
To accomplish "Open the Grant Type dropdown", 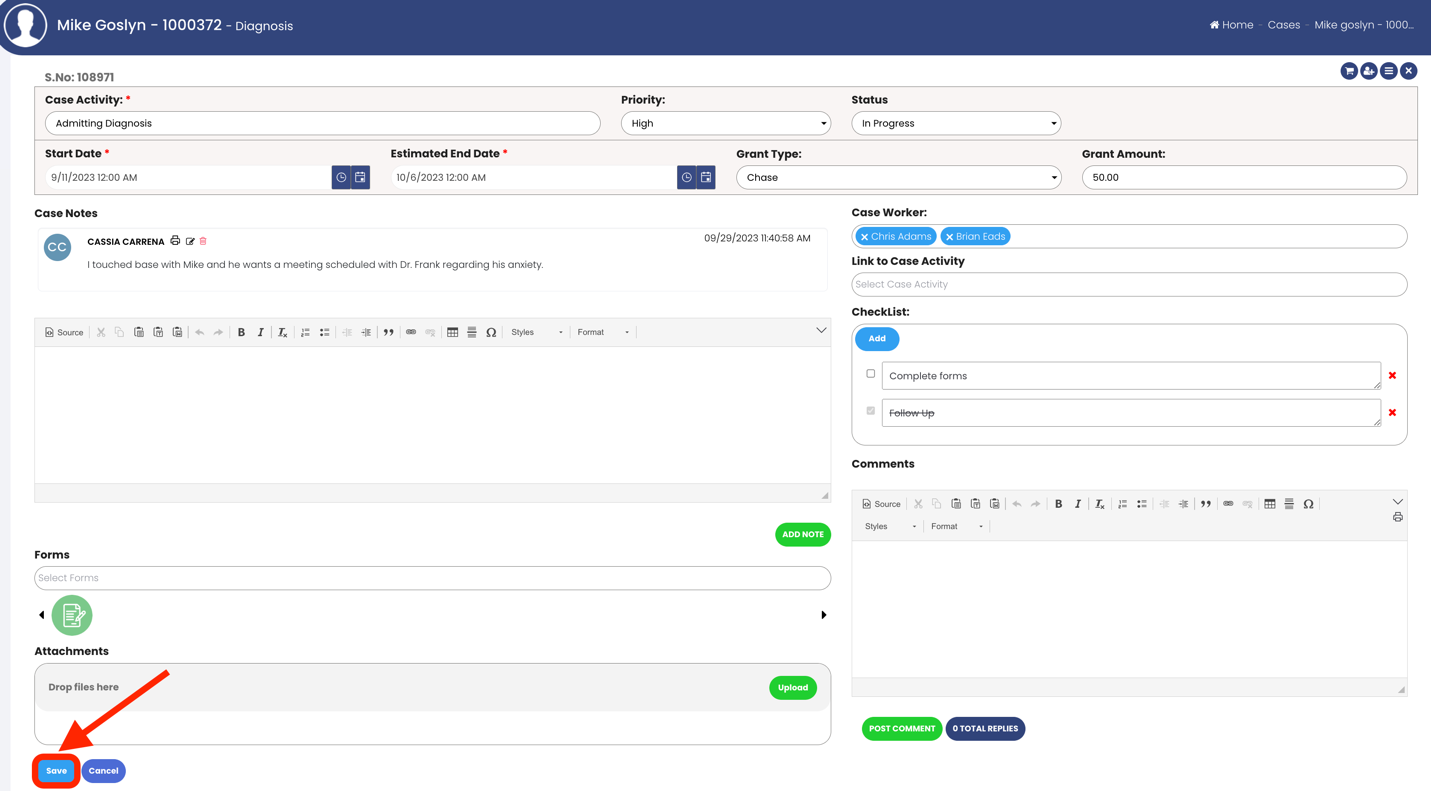I will [898, 177].
